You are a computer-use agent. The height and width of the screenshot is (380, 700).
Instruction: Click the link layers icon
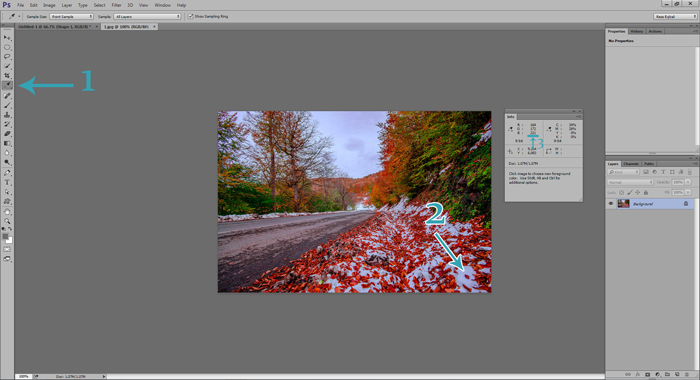coord(628,374)
